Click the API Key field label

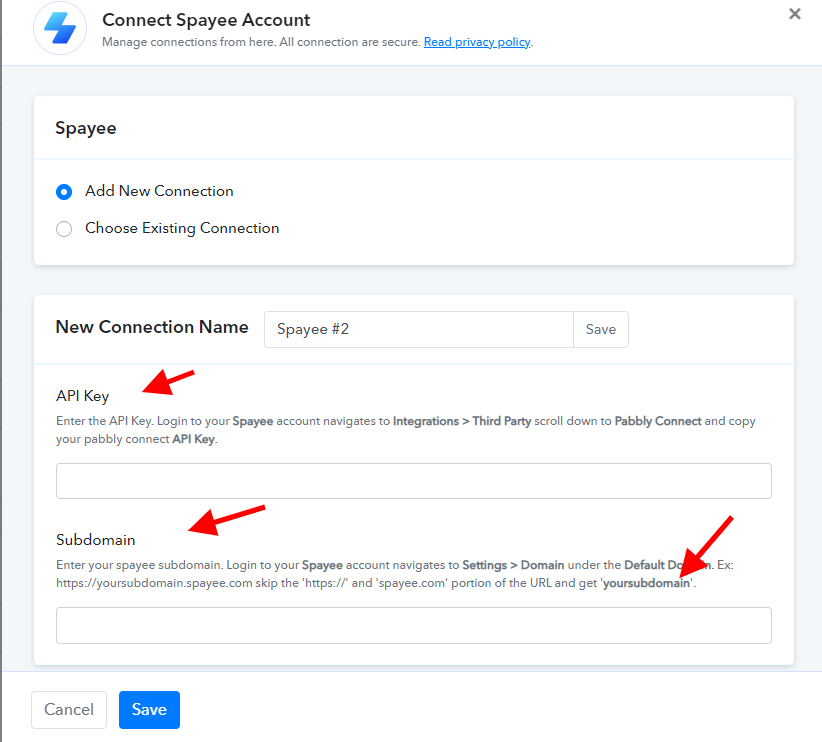82,396
